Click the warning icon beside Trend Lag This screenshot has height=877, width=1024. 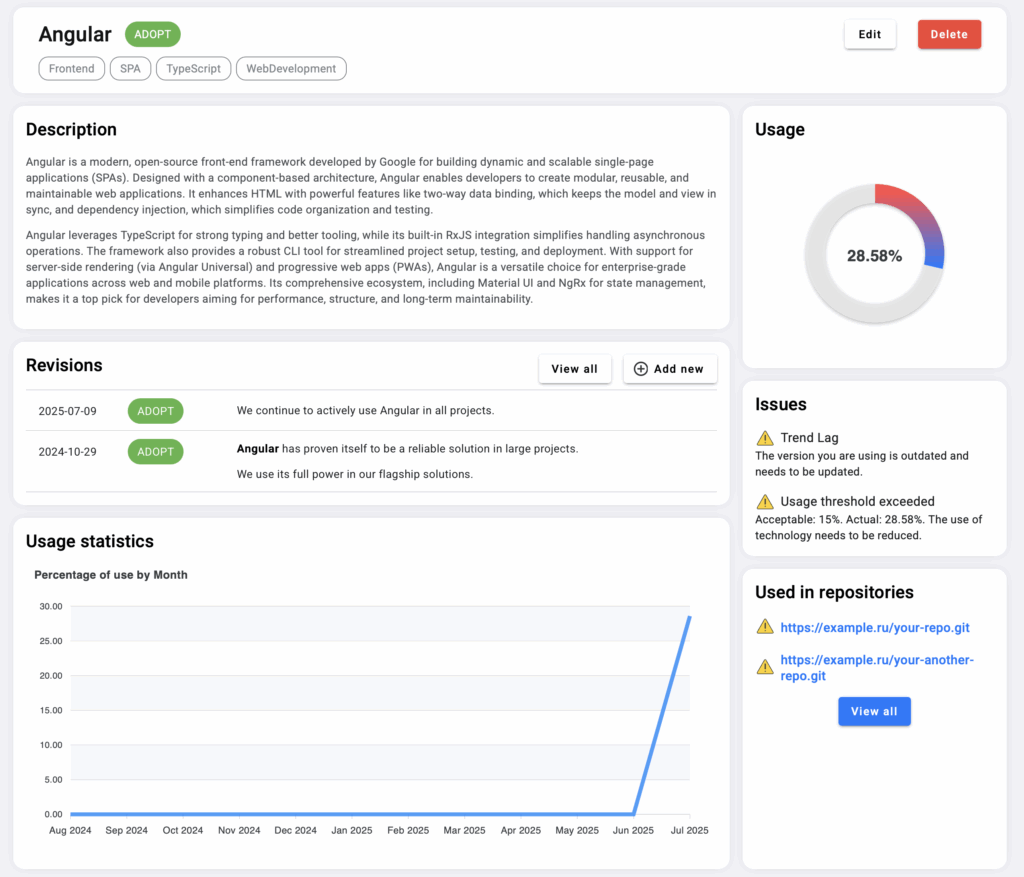coord(765,438)
